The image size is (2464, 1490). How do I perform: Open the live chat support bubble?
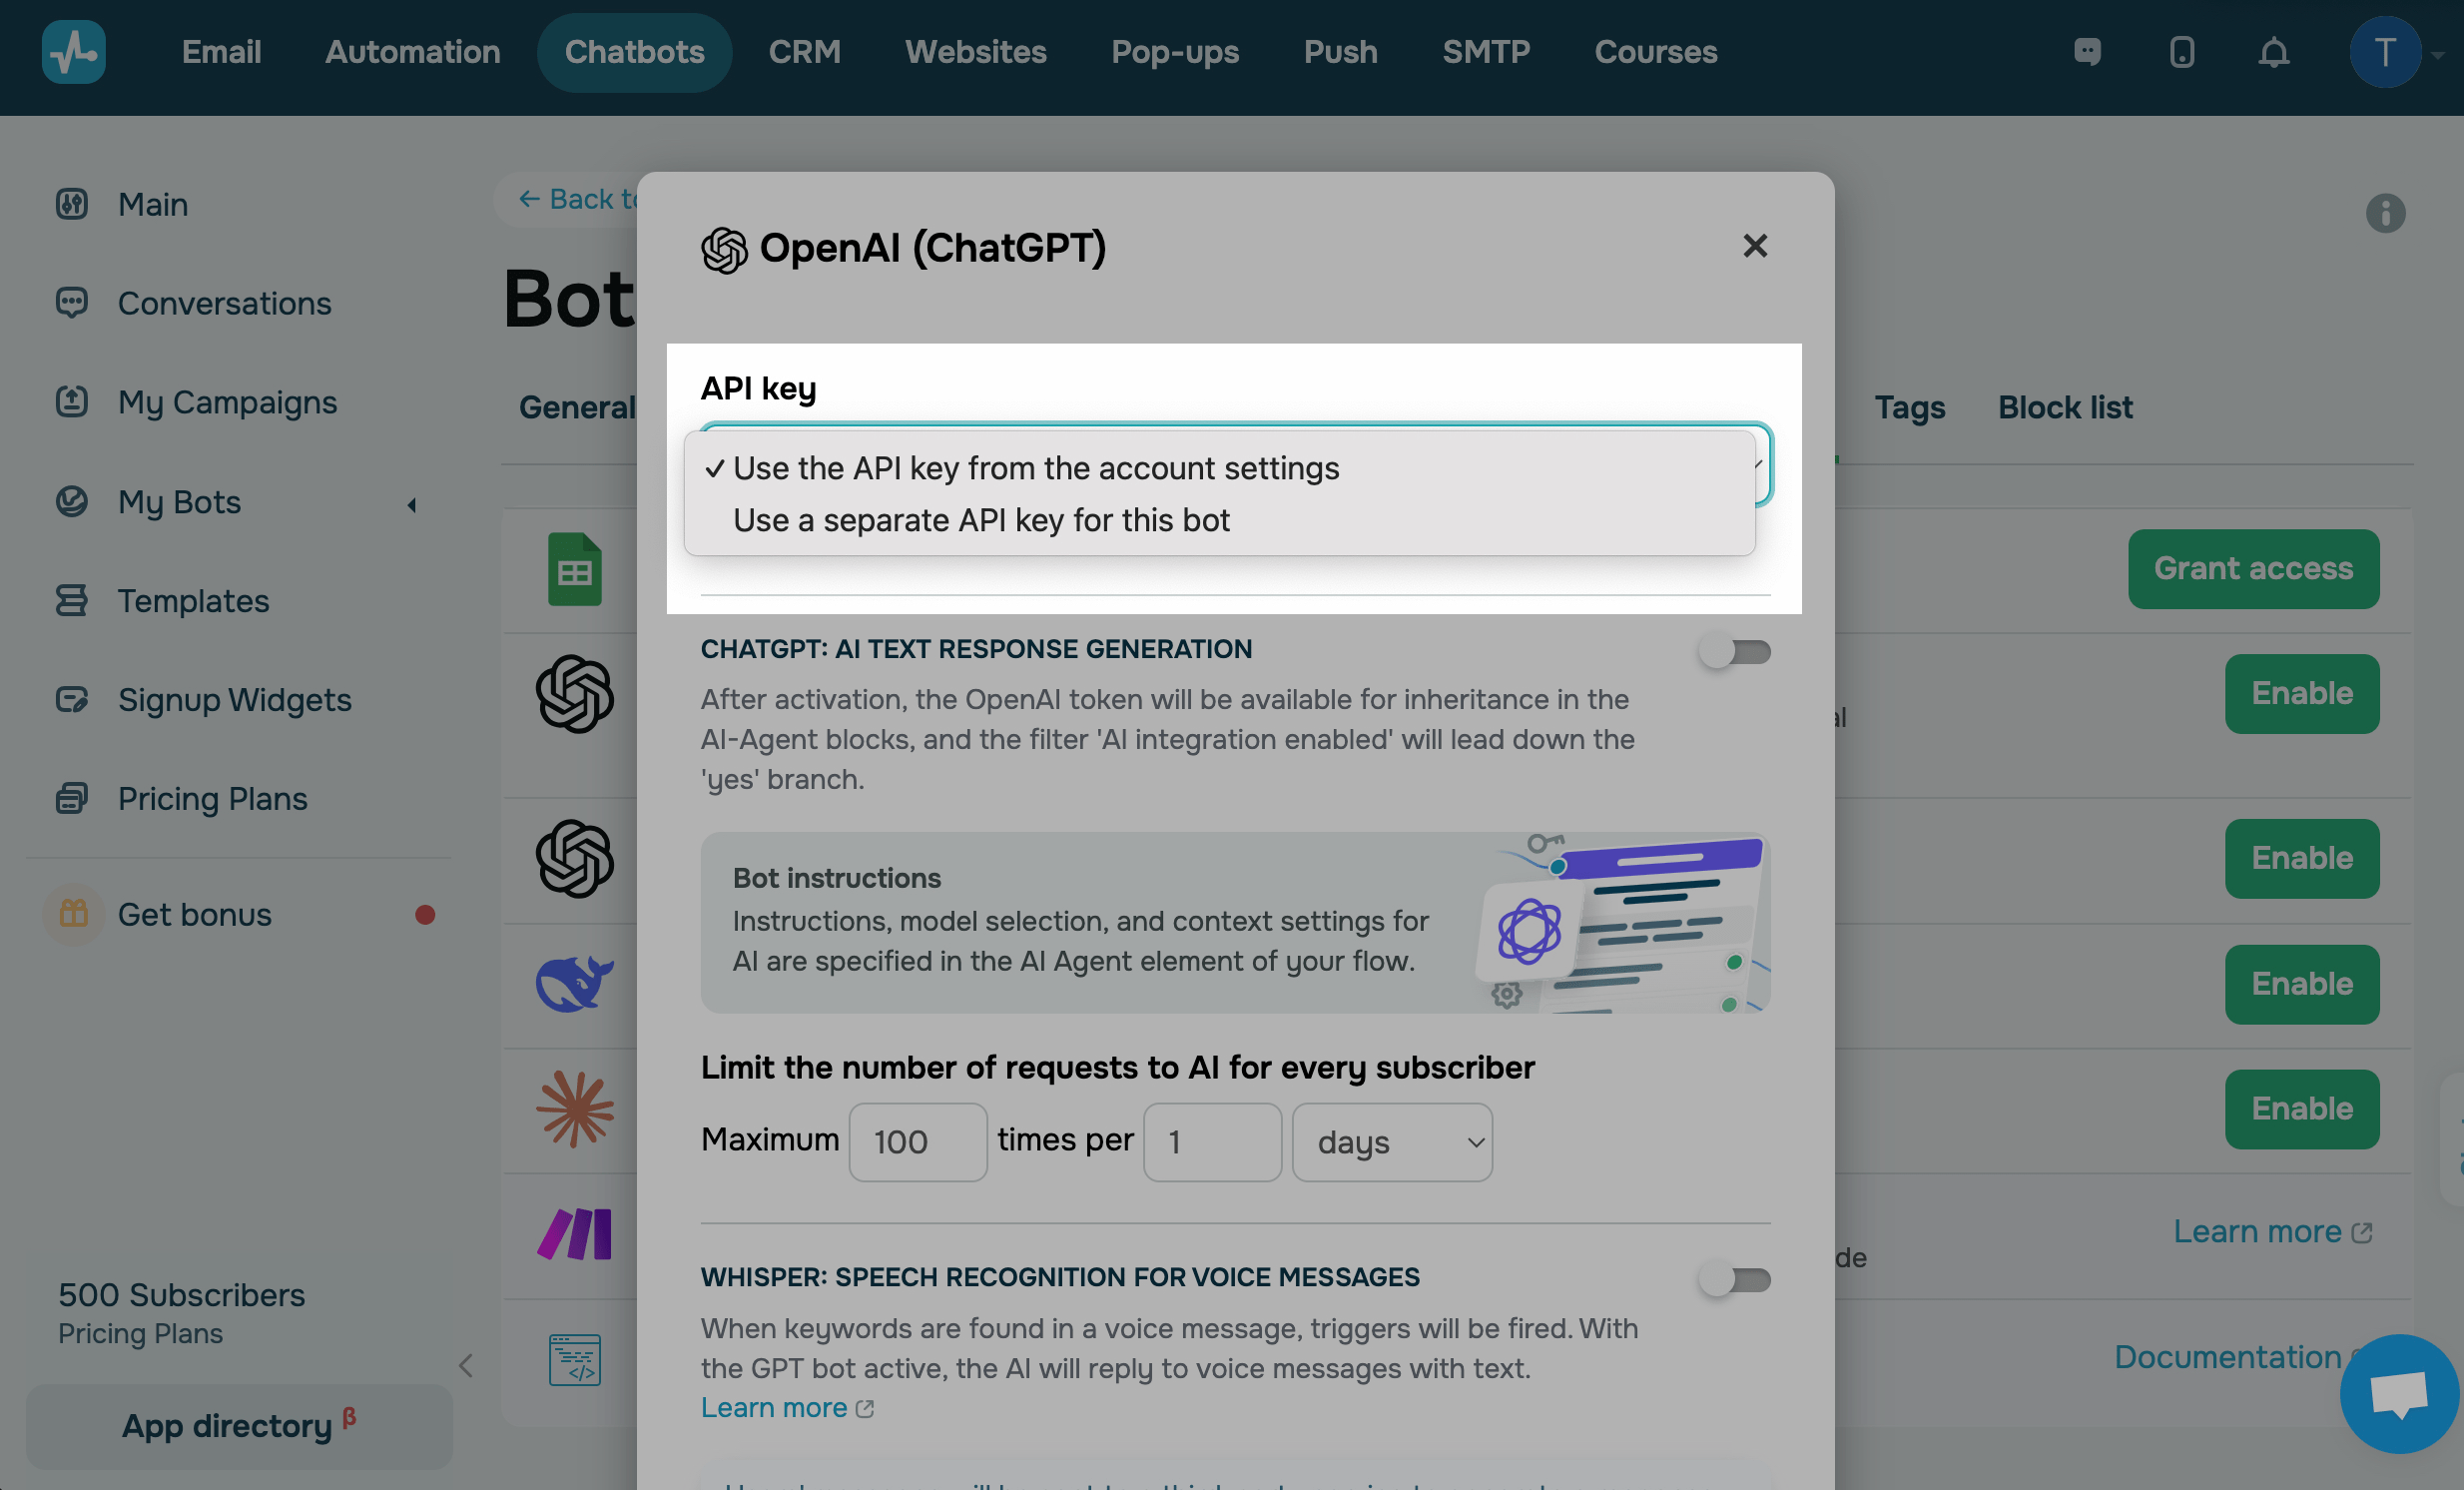click(x=2398, y=1392)
